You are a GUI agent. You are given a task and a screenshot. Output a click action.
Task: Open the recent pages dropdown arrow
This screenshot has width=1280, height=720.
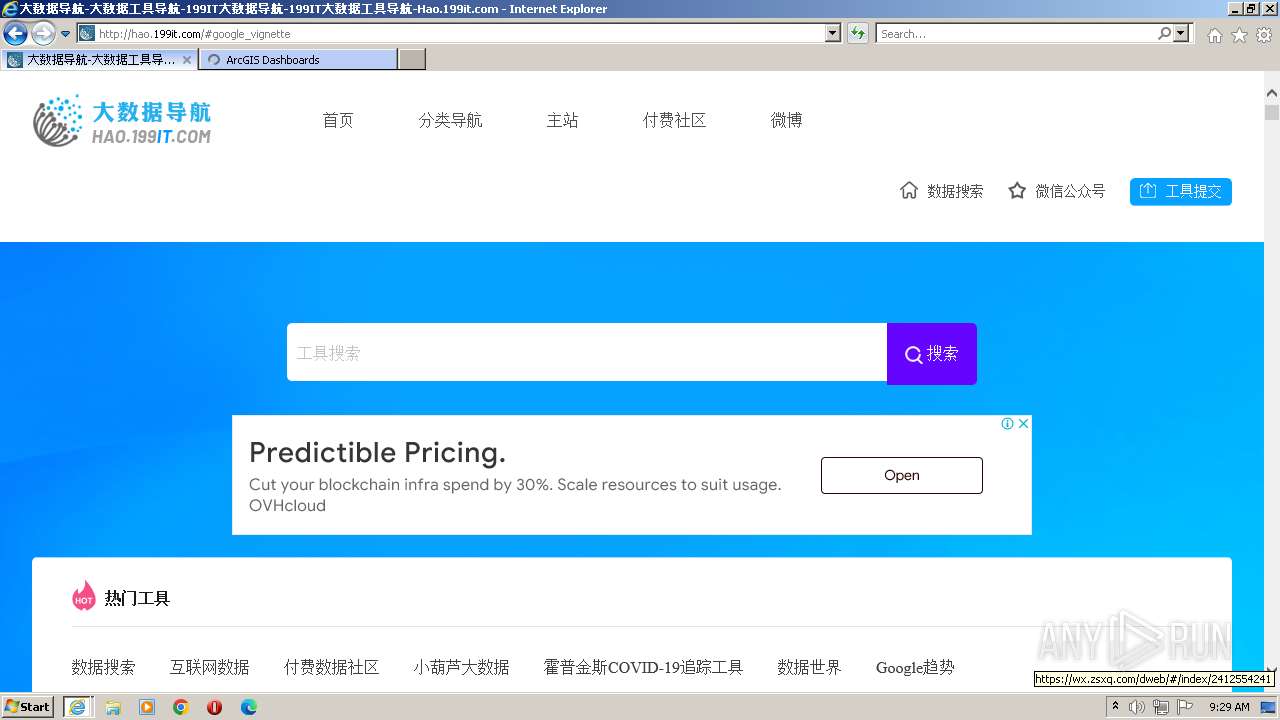click(x=66, y=34)
